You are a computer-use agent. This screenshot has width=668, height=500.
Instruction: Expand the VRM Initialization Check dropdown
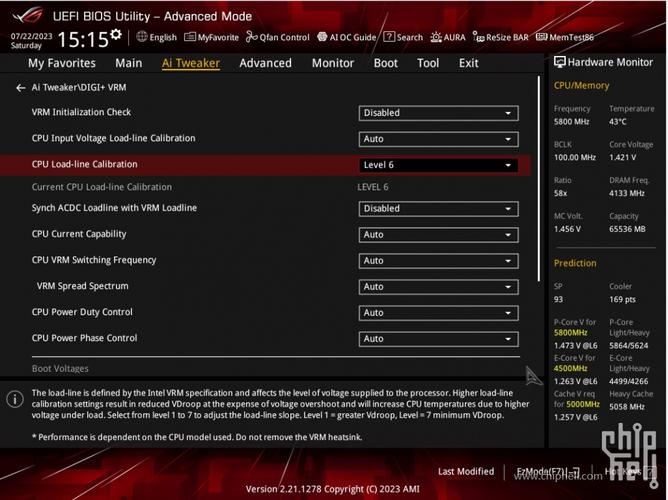[438, 113]
